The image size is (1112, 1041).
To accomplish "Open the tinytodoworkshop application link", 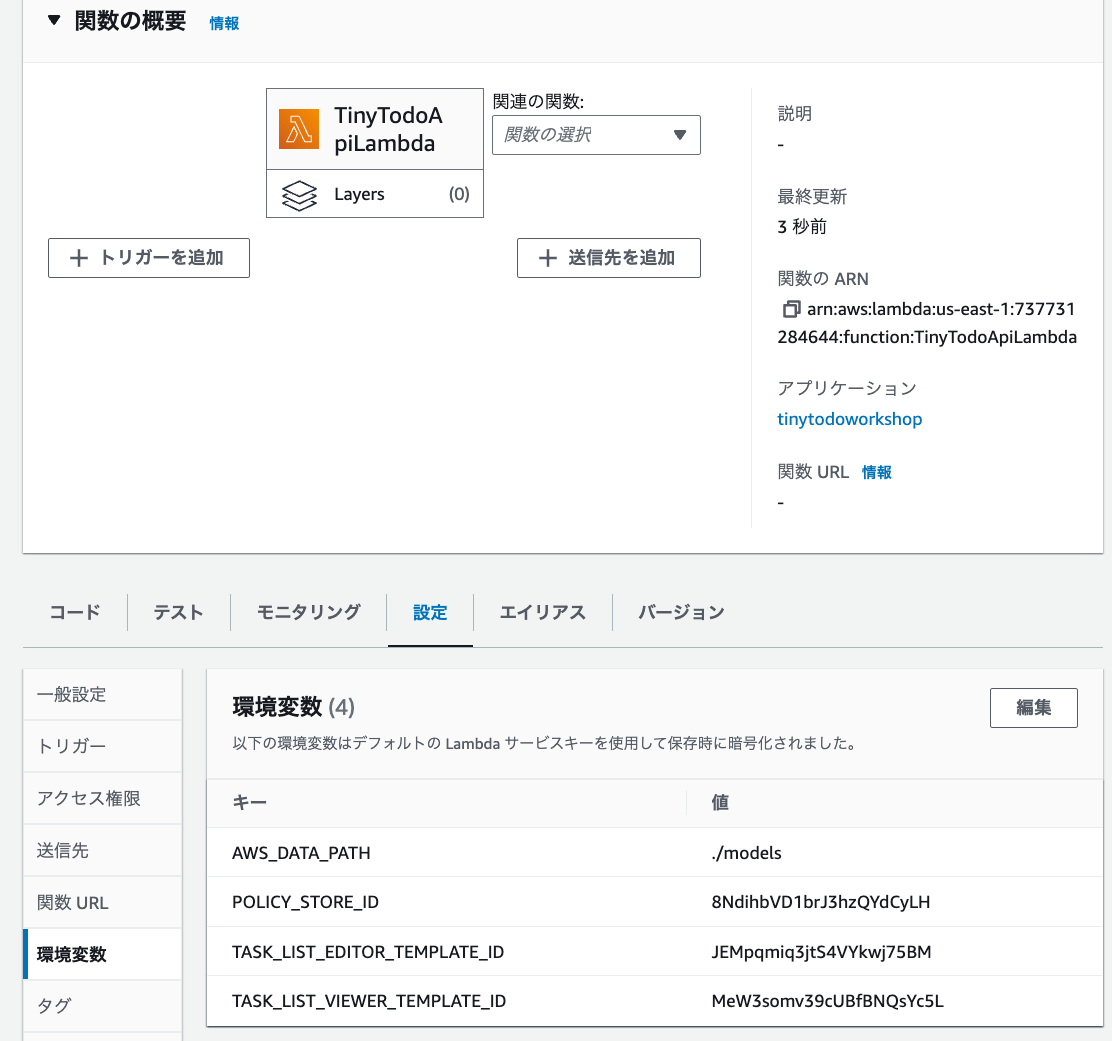I will [850, 419].
